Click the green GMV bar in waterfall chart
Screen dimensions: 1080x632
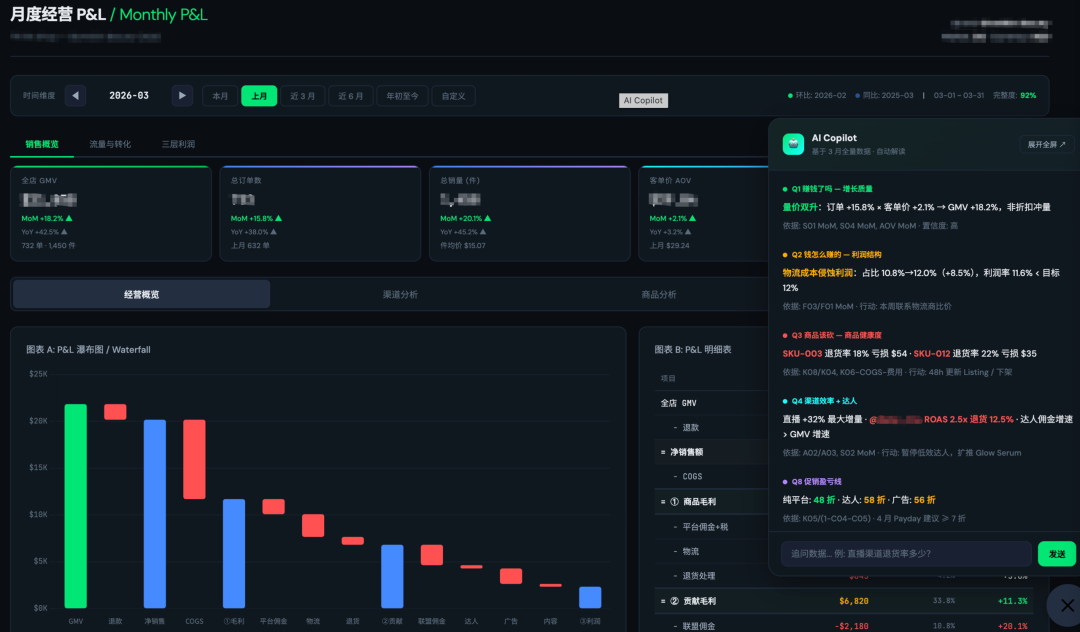point(76,505)
